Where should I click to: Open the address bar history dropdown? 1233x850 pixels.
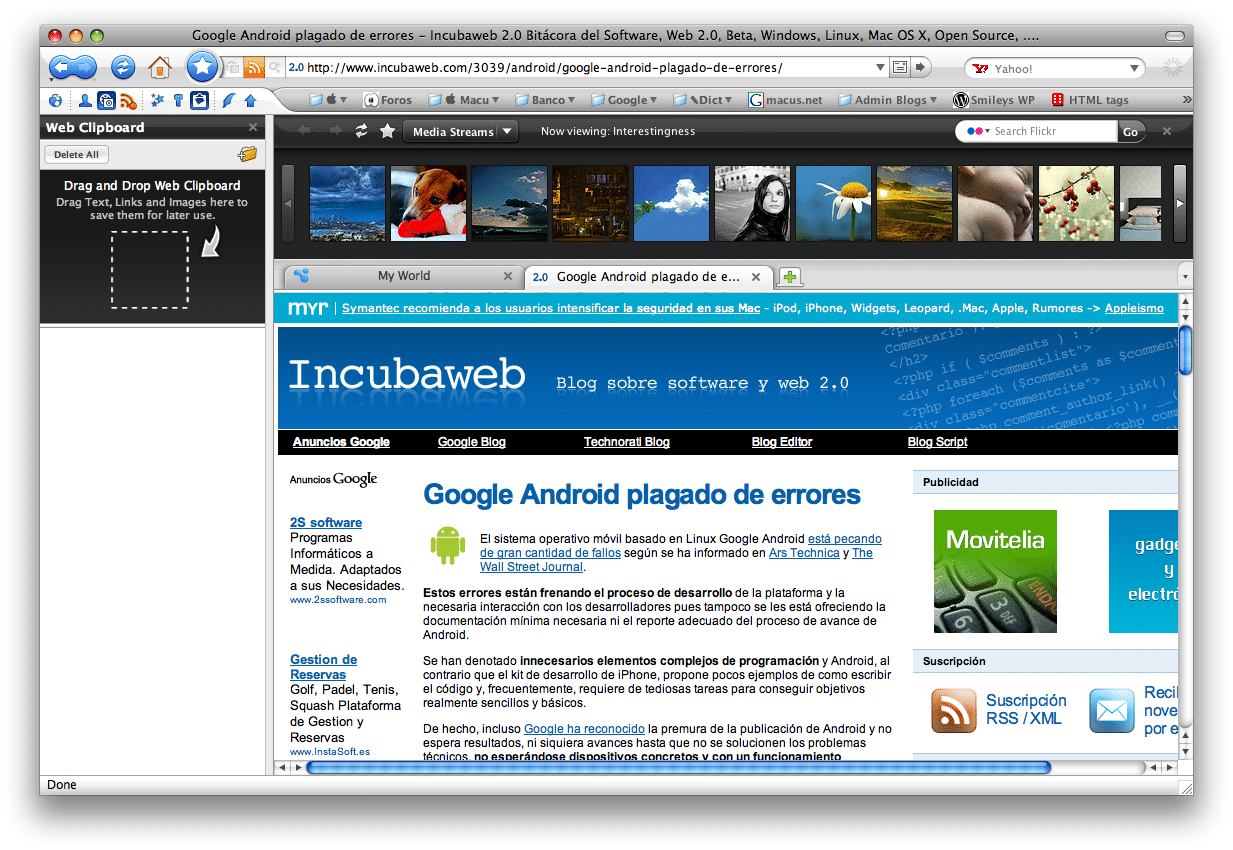(x=880, y=68)
